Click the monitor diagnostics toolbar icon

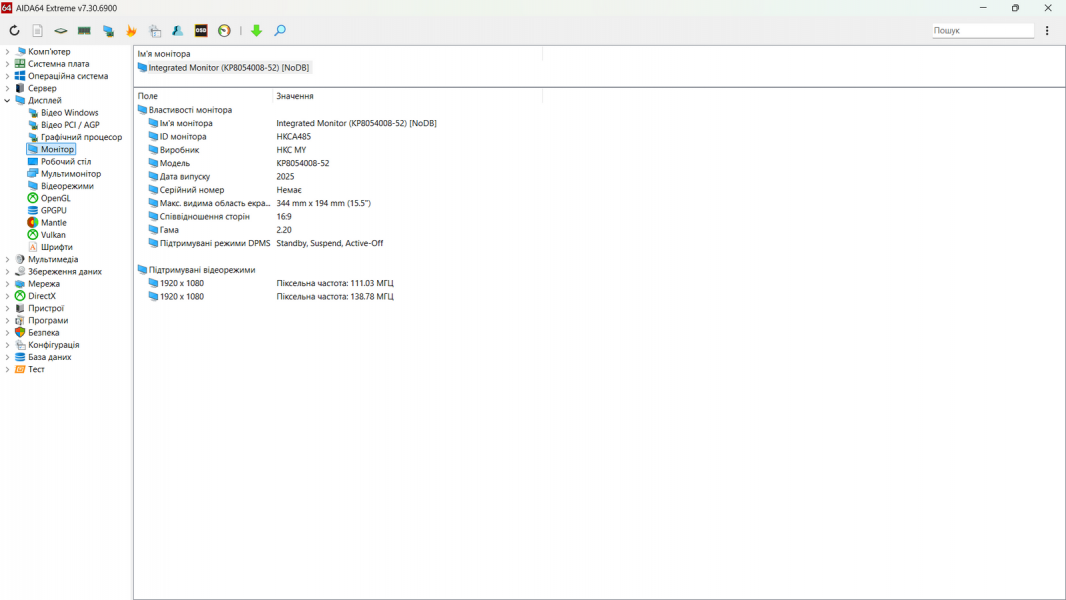pyautogui.click(x=108, y=31)
